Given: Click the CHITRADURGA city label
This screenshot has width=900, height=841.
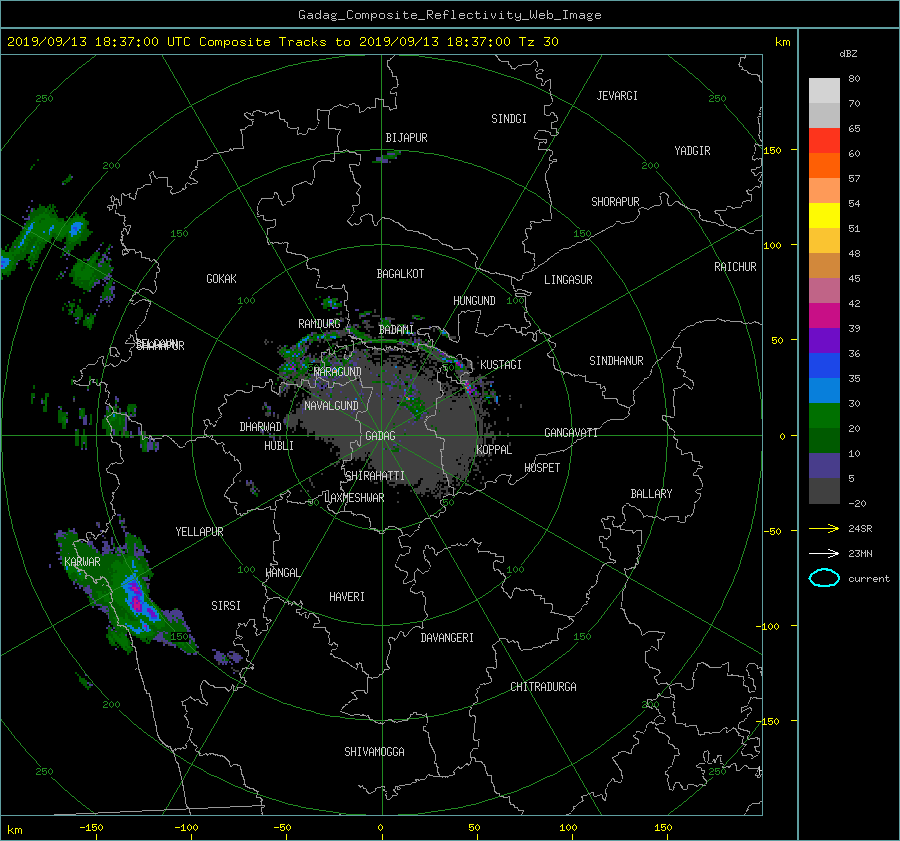Looking at the screenshot, I should [544, 687].
